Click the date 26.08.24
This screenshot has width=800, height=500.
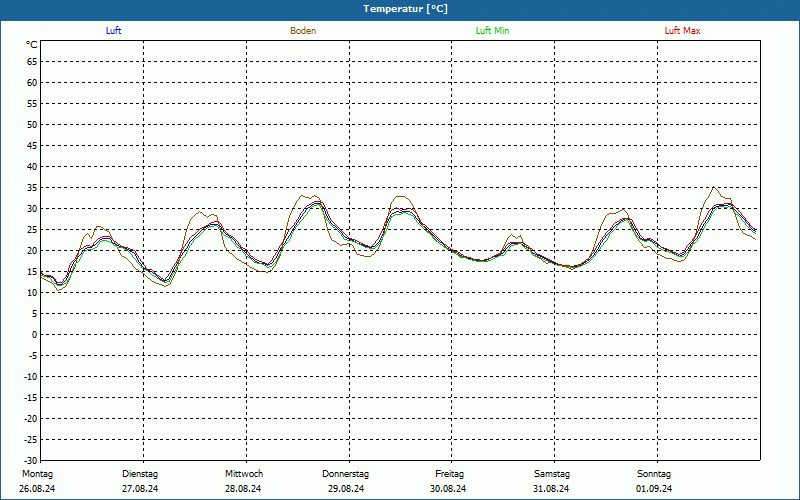point(37,489)
